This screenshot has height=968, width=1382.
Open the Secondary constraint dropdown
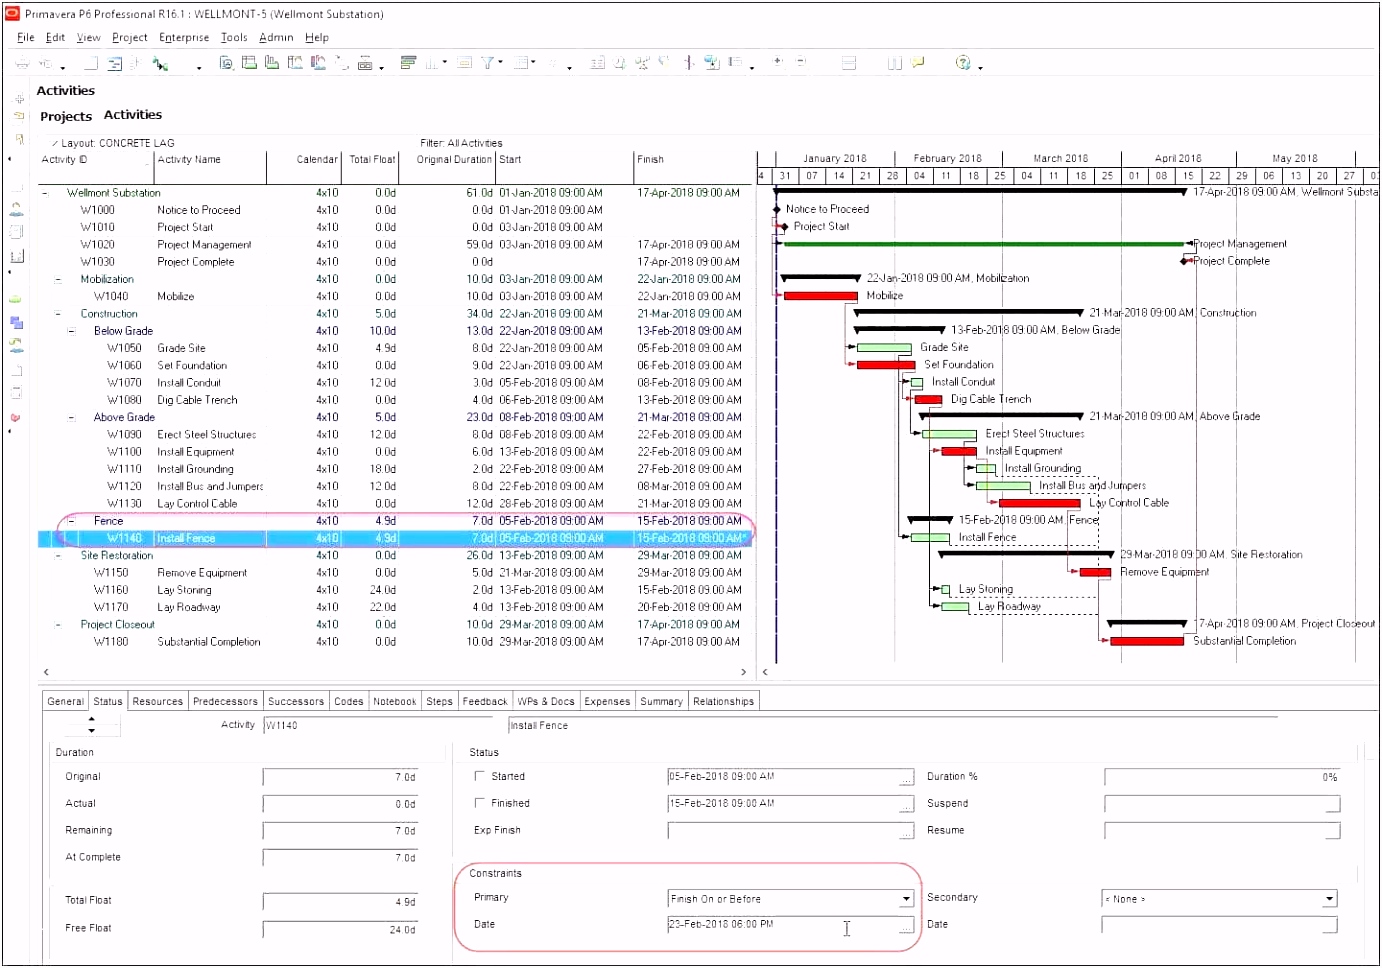point(1330,899)
